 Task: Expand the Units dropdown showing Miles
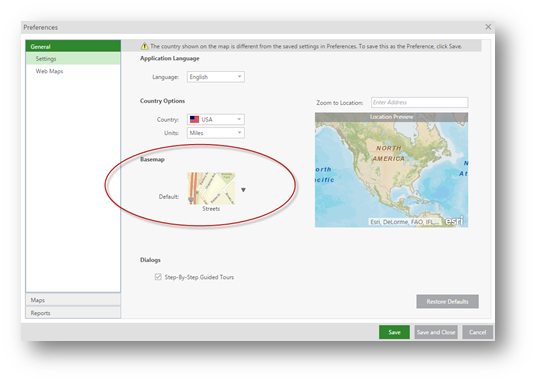(x=216, y=133)
